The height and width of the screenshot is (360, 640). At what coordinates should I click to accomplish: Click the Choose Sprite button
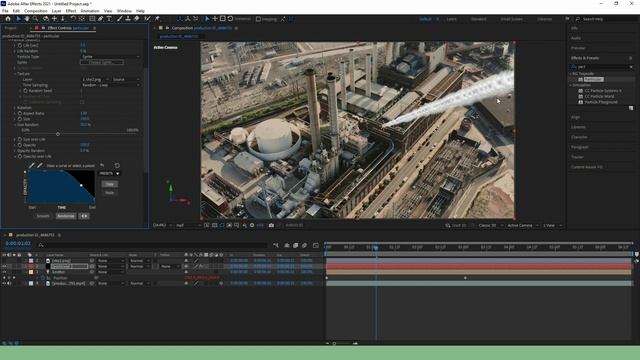(102, 62)
